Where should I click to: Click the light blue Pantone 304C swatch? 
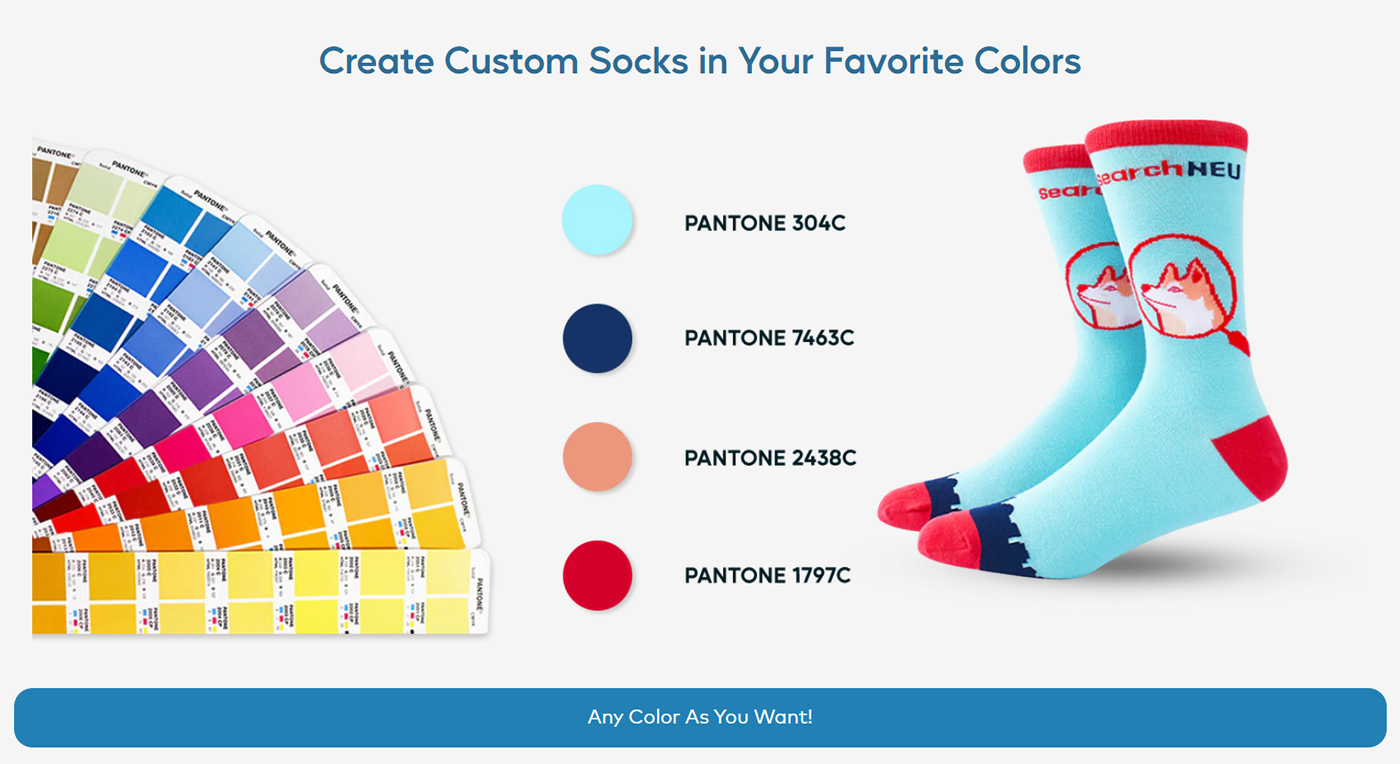tap(598, 220)
